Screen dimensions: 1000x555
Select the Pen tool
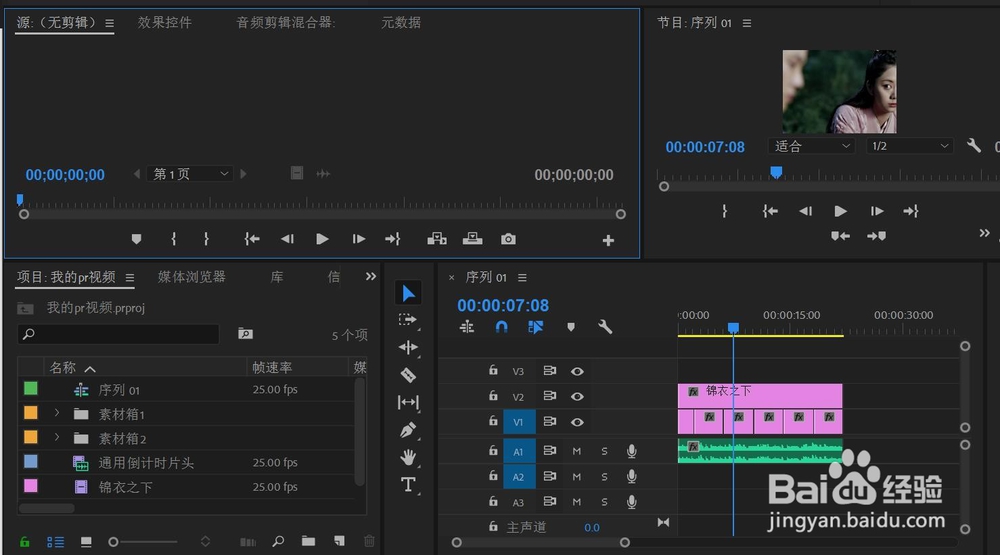[408, 430]
